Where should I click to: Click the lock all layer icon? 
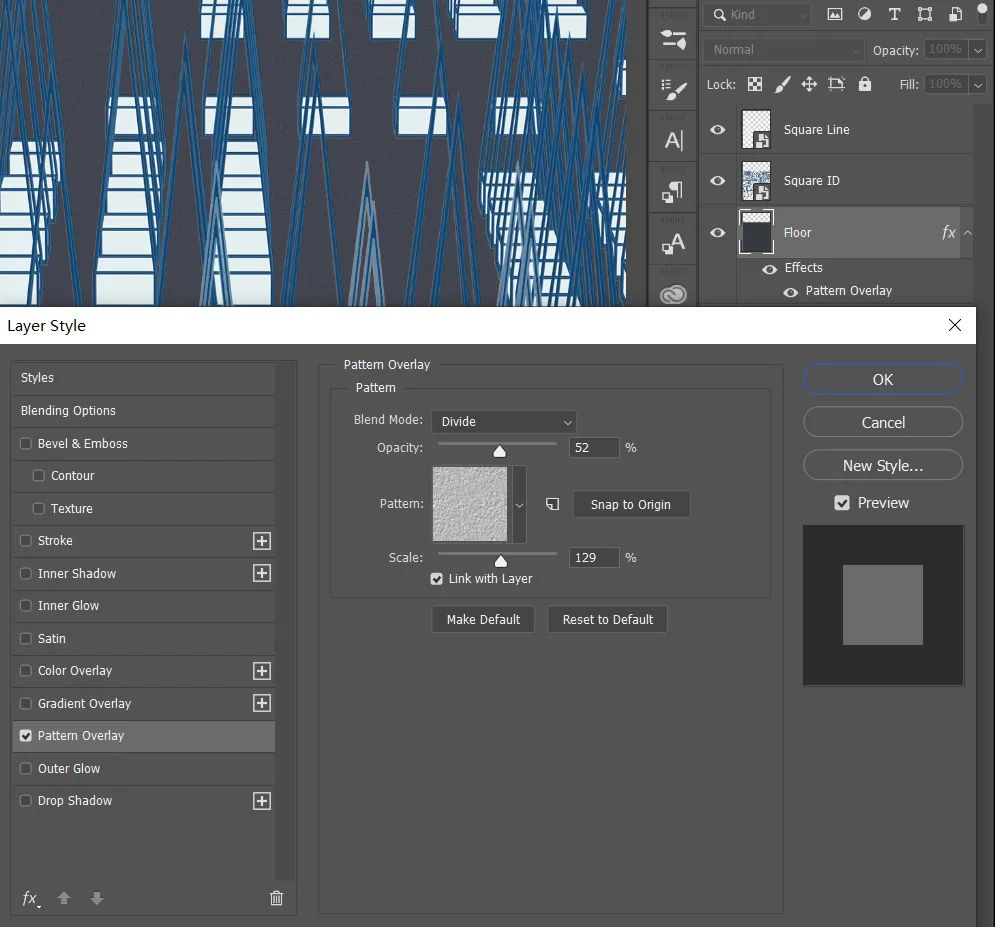click(865, 85)
